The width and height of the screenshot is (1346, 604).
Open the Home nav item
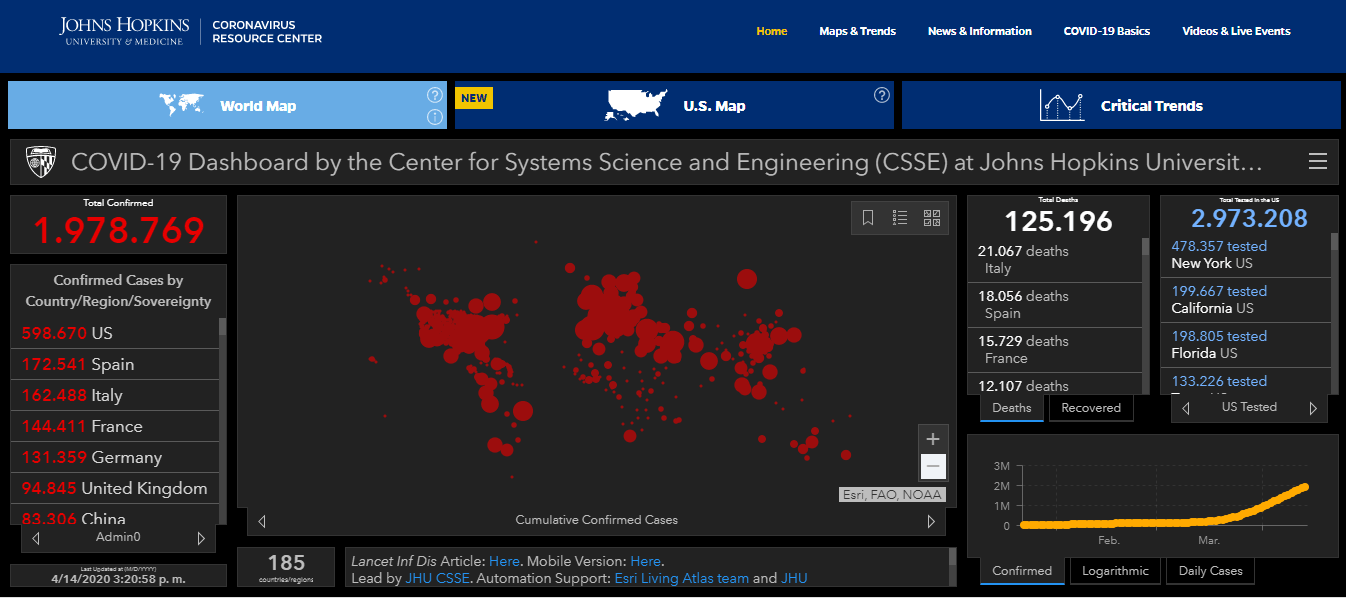click(772, 31)
